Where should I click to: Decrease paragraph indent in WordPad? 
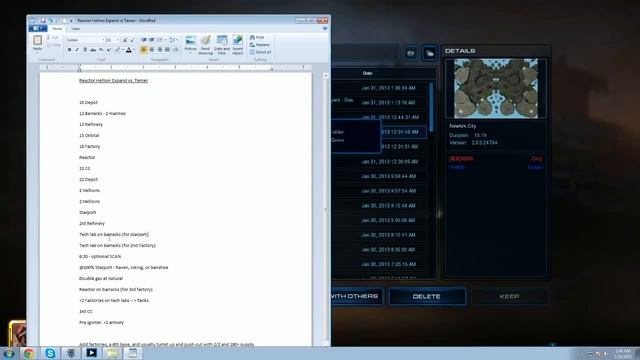pos(144,40)
